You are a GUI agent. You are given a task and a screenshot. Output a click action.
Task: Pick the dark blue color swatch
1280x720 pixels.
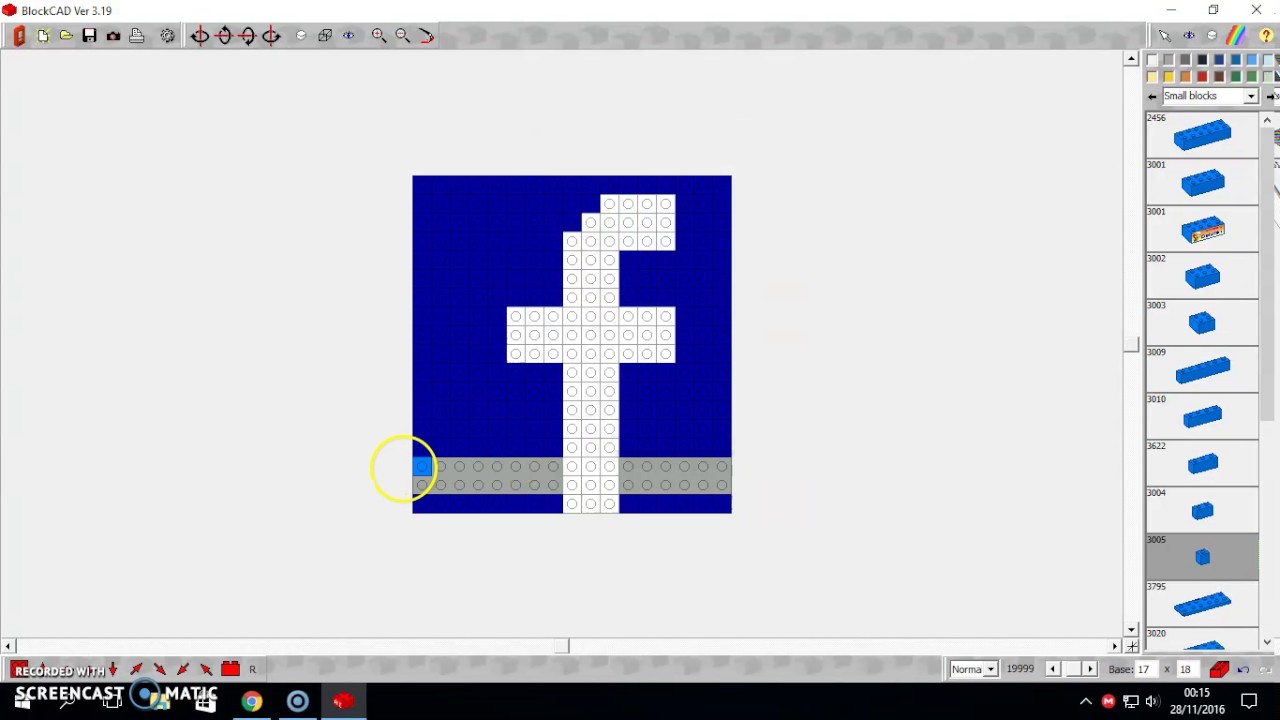(x=1219, y=60)
